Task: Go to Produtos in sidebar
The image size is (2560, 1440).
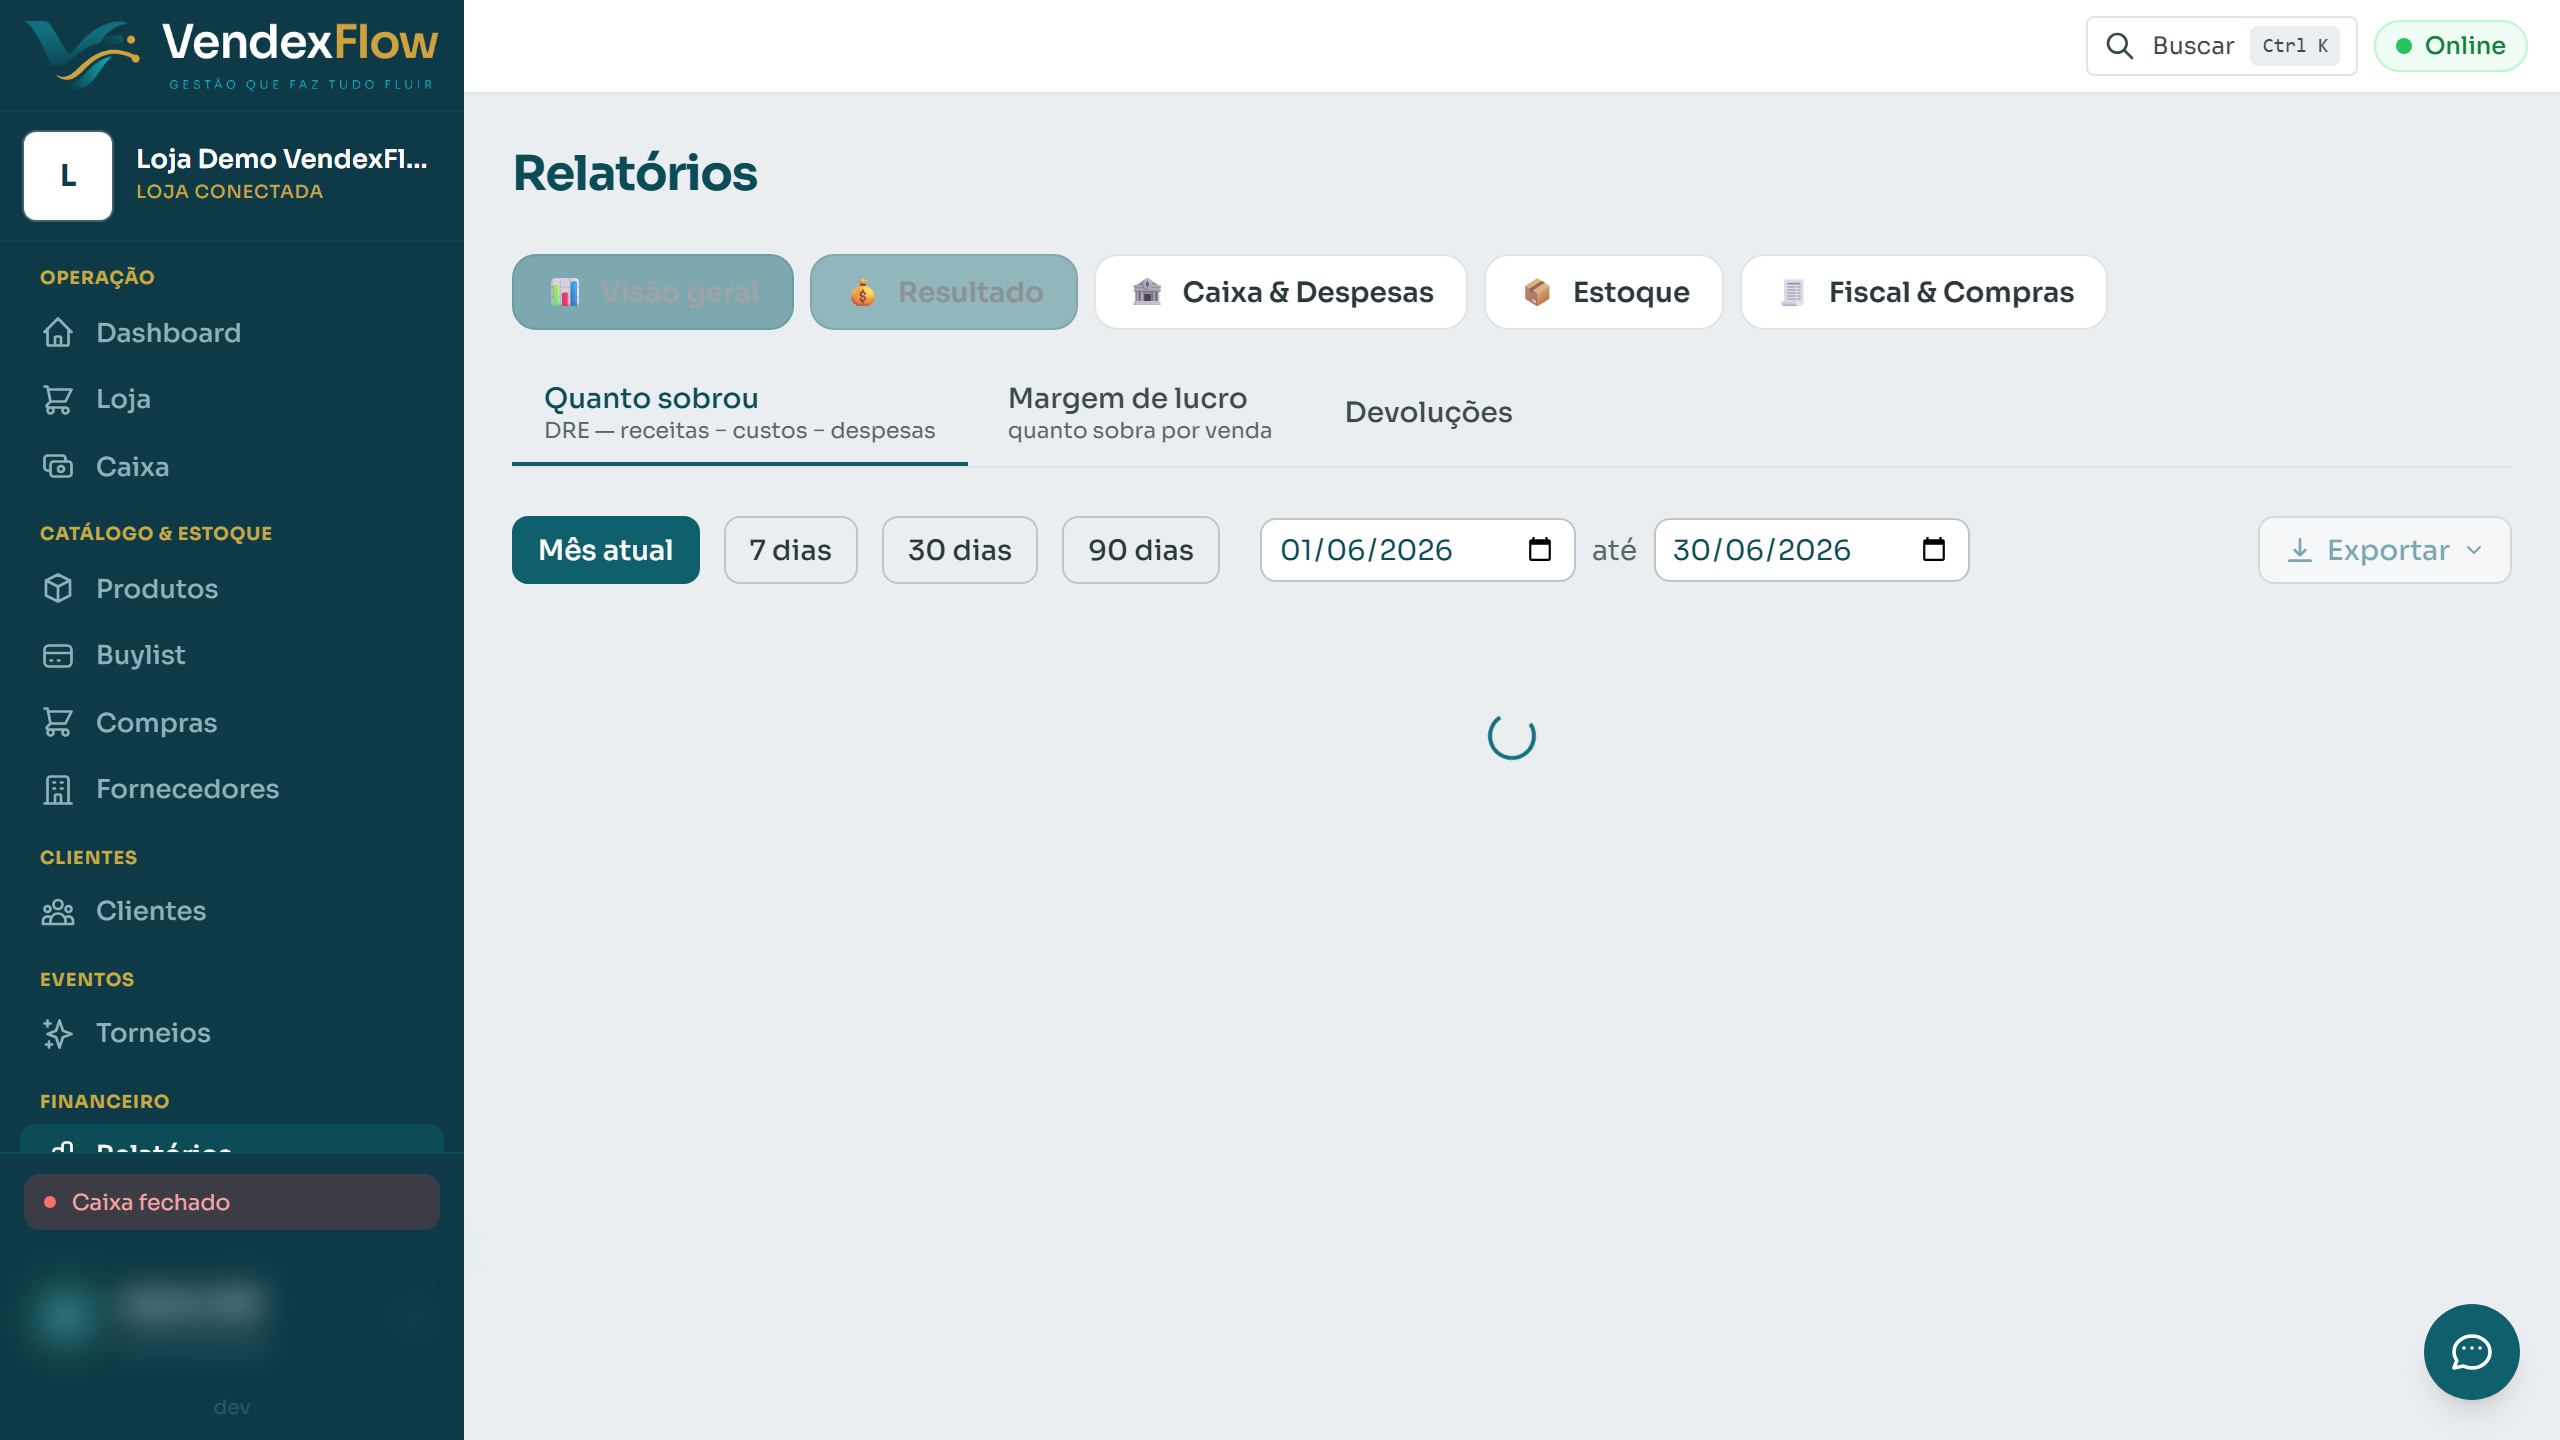Action: click(x=232, y=589)
